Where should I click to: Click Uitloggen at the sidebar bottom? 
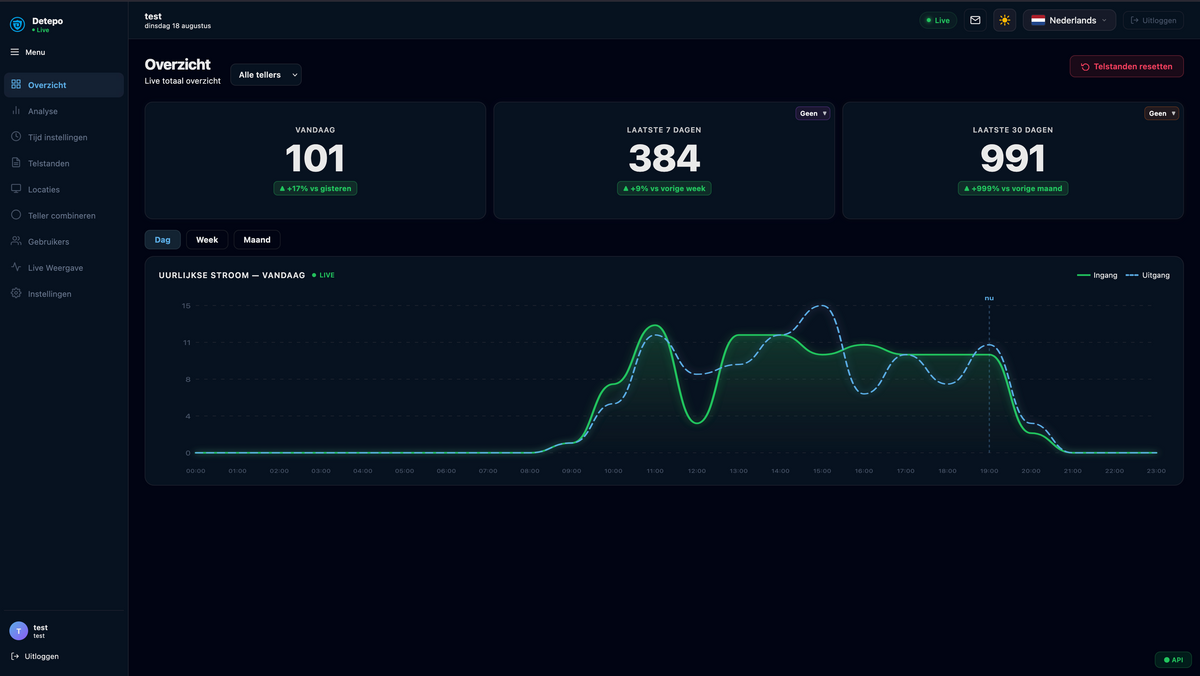[x=35, y=656]
